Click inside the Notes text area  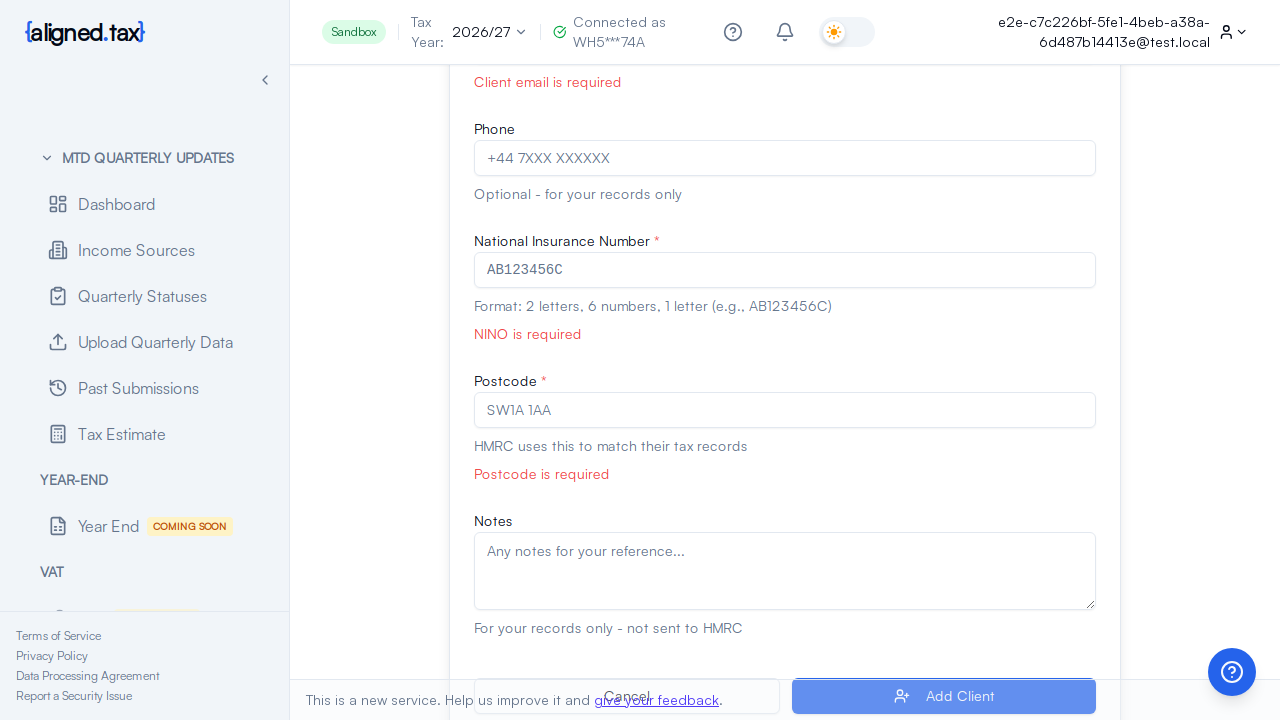pyautogui.click(x=784, y=570)
